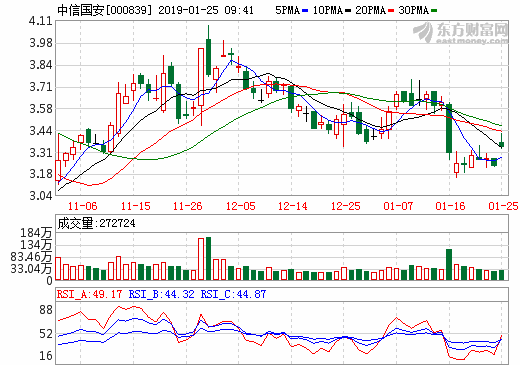Pick the black 10PMA legend swatch
Image resolution: width=520 pixels, height=365 pixels.
coord(348,11)
